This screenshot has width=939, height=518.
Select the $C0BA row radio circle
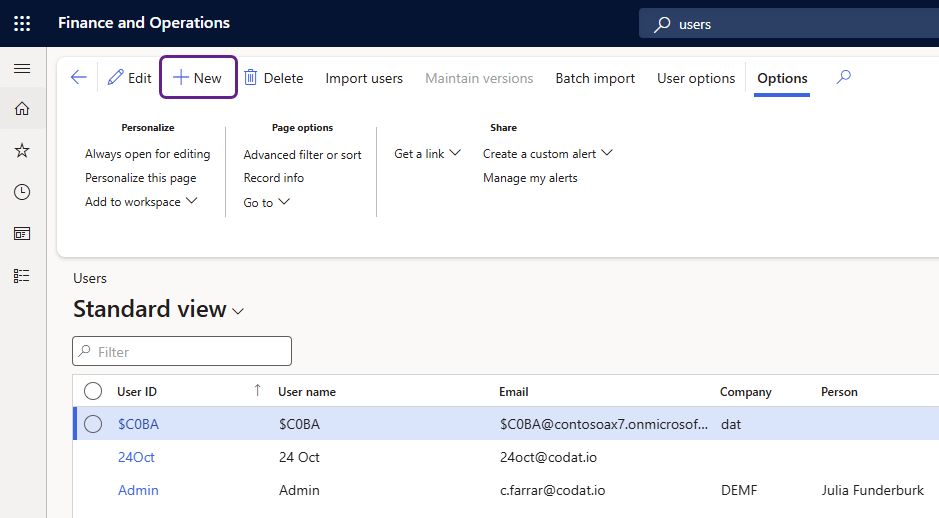[93, 424]
